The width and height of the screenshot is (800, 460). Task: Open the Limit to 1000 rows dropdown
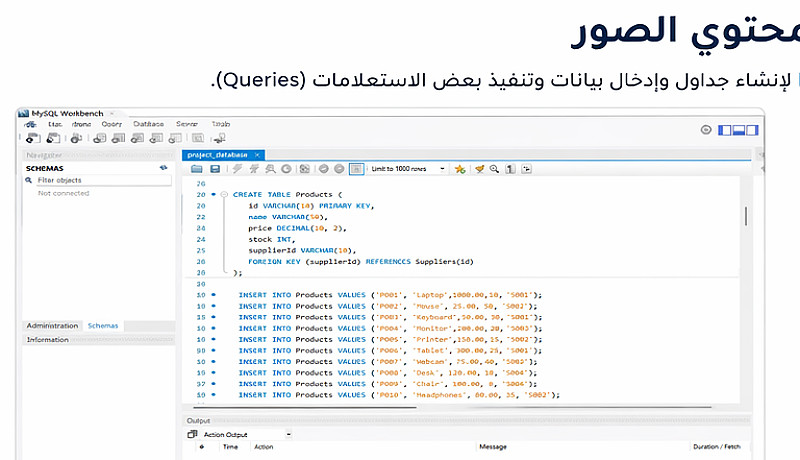click(408, 169)
